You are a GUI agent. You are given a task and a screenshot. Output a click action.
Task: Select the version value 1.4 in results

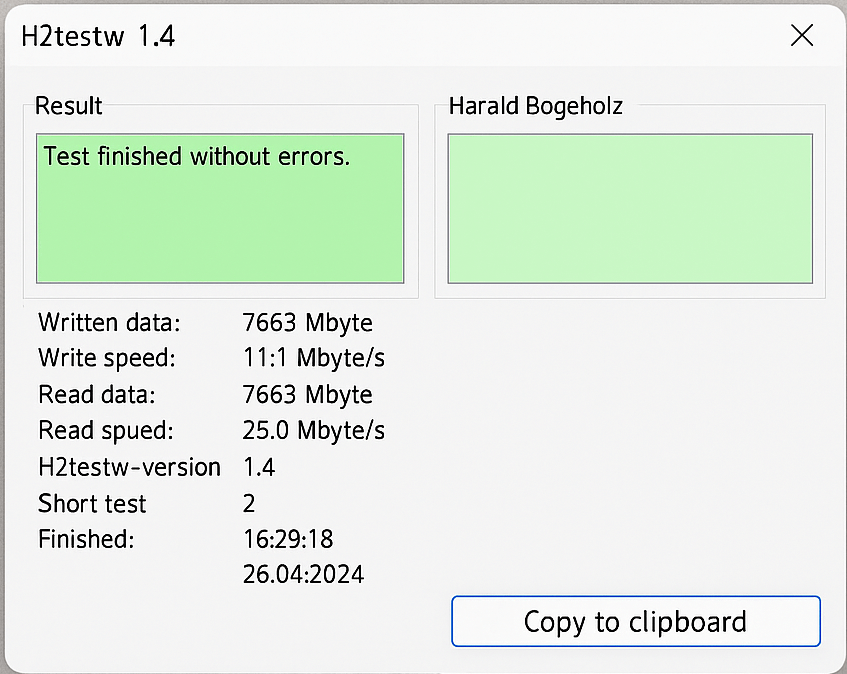pyautogui.click(x=259, y=467)
